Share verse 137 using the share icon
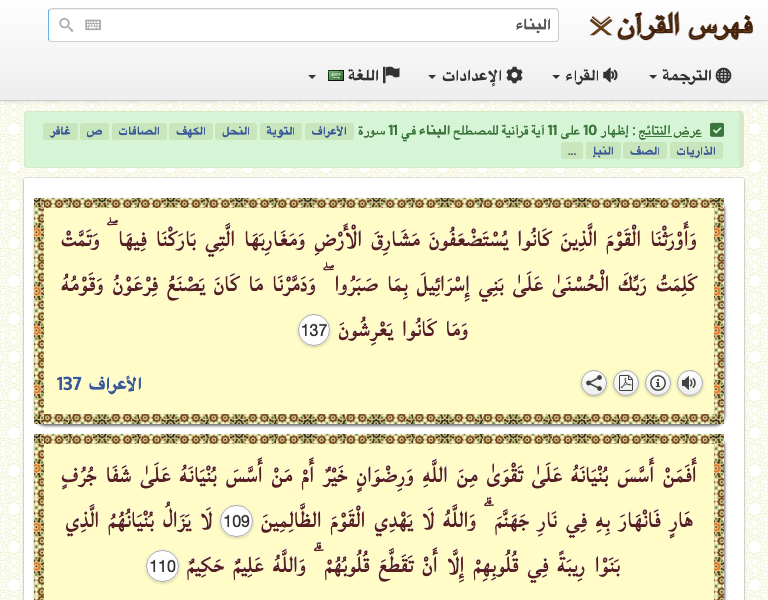The image size is (768, 600). click(593, 383)
